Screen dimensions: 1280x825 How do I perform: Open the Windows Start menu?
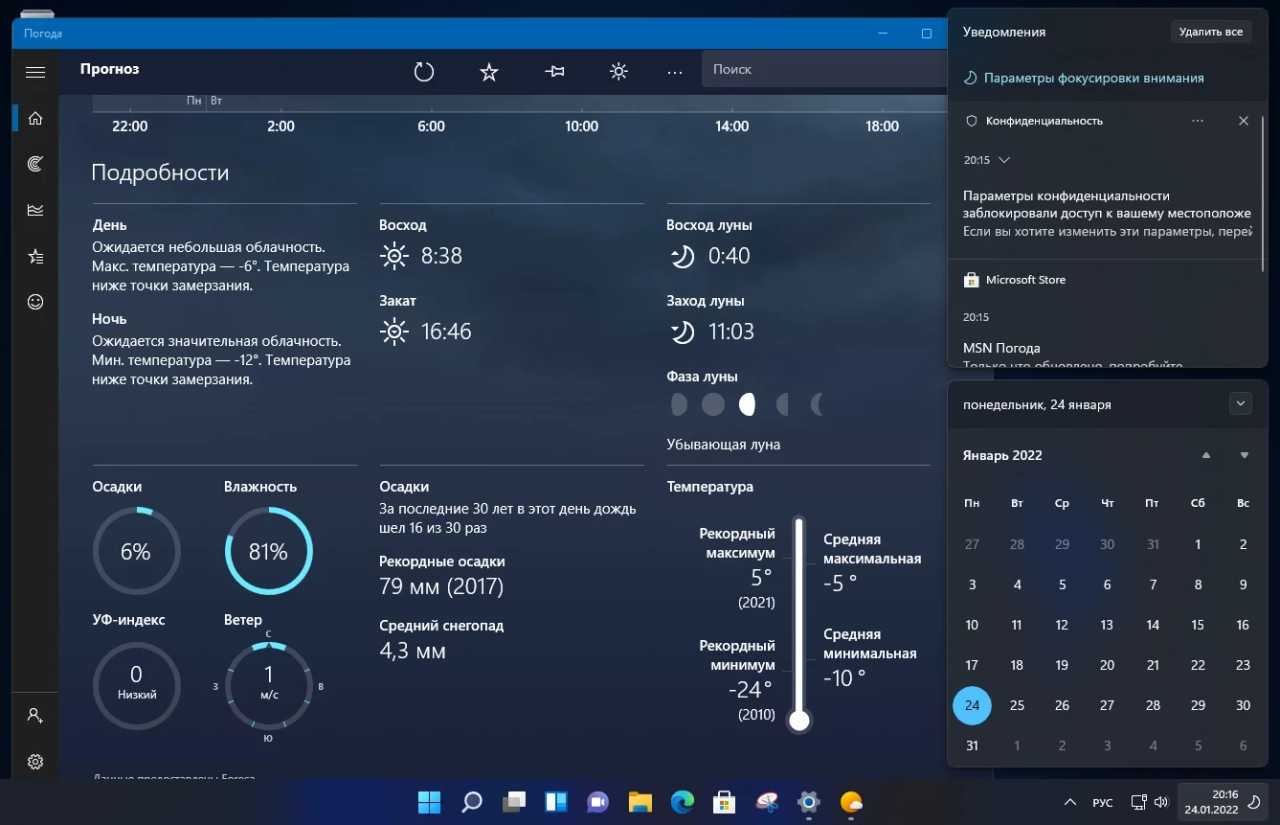coord(429,802)
